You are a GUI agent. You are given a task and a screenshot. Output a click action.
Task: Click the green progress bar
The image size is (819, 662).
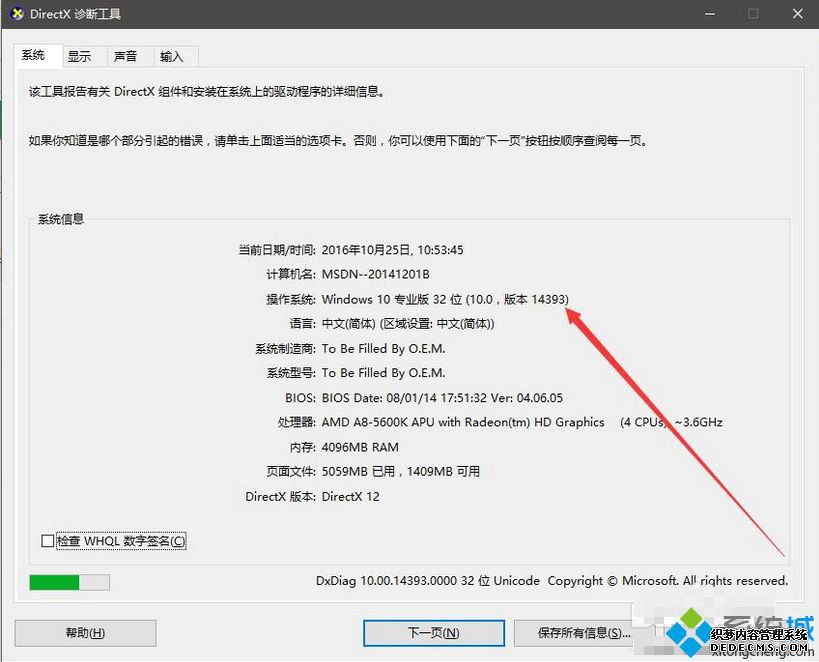(69, 582)
